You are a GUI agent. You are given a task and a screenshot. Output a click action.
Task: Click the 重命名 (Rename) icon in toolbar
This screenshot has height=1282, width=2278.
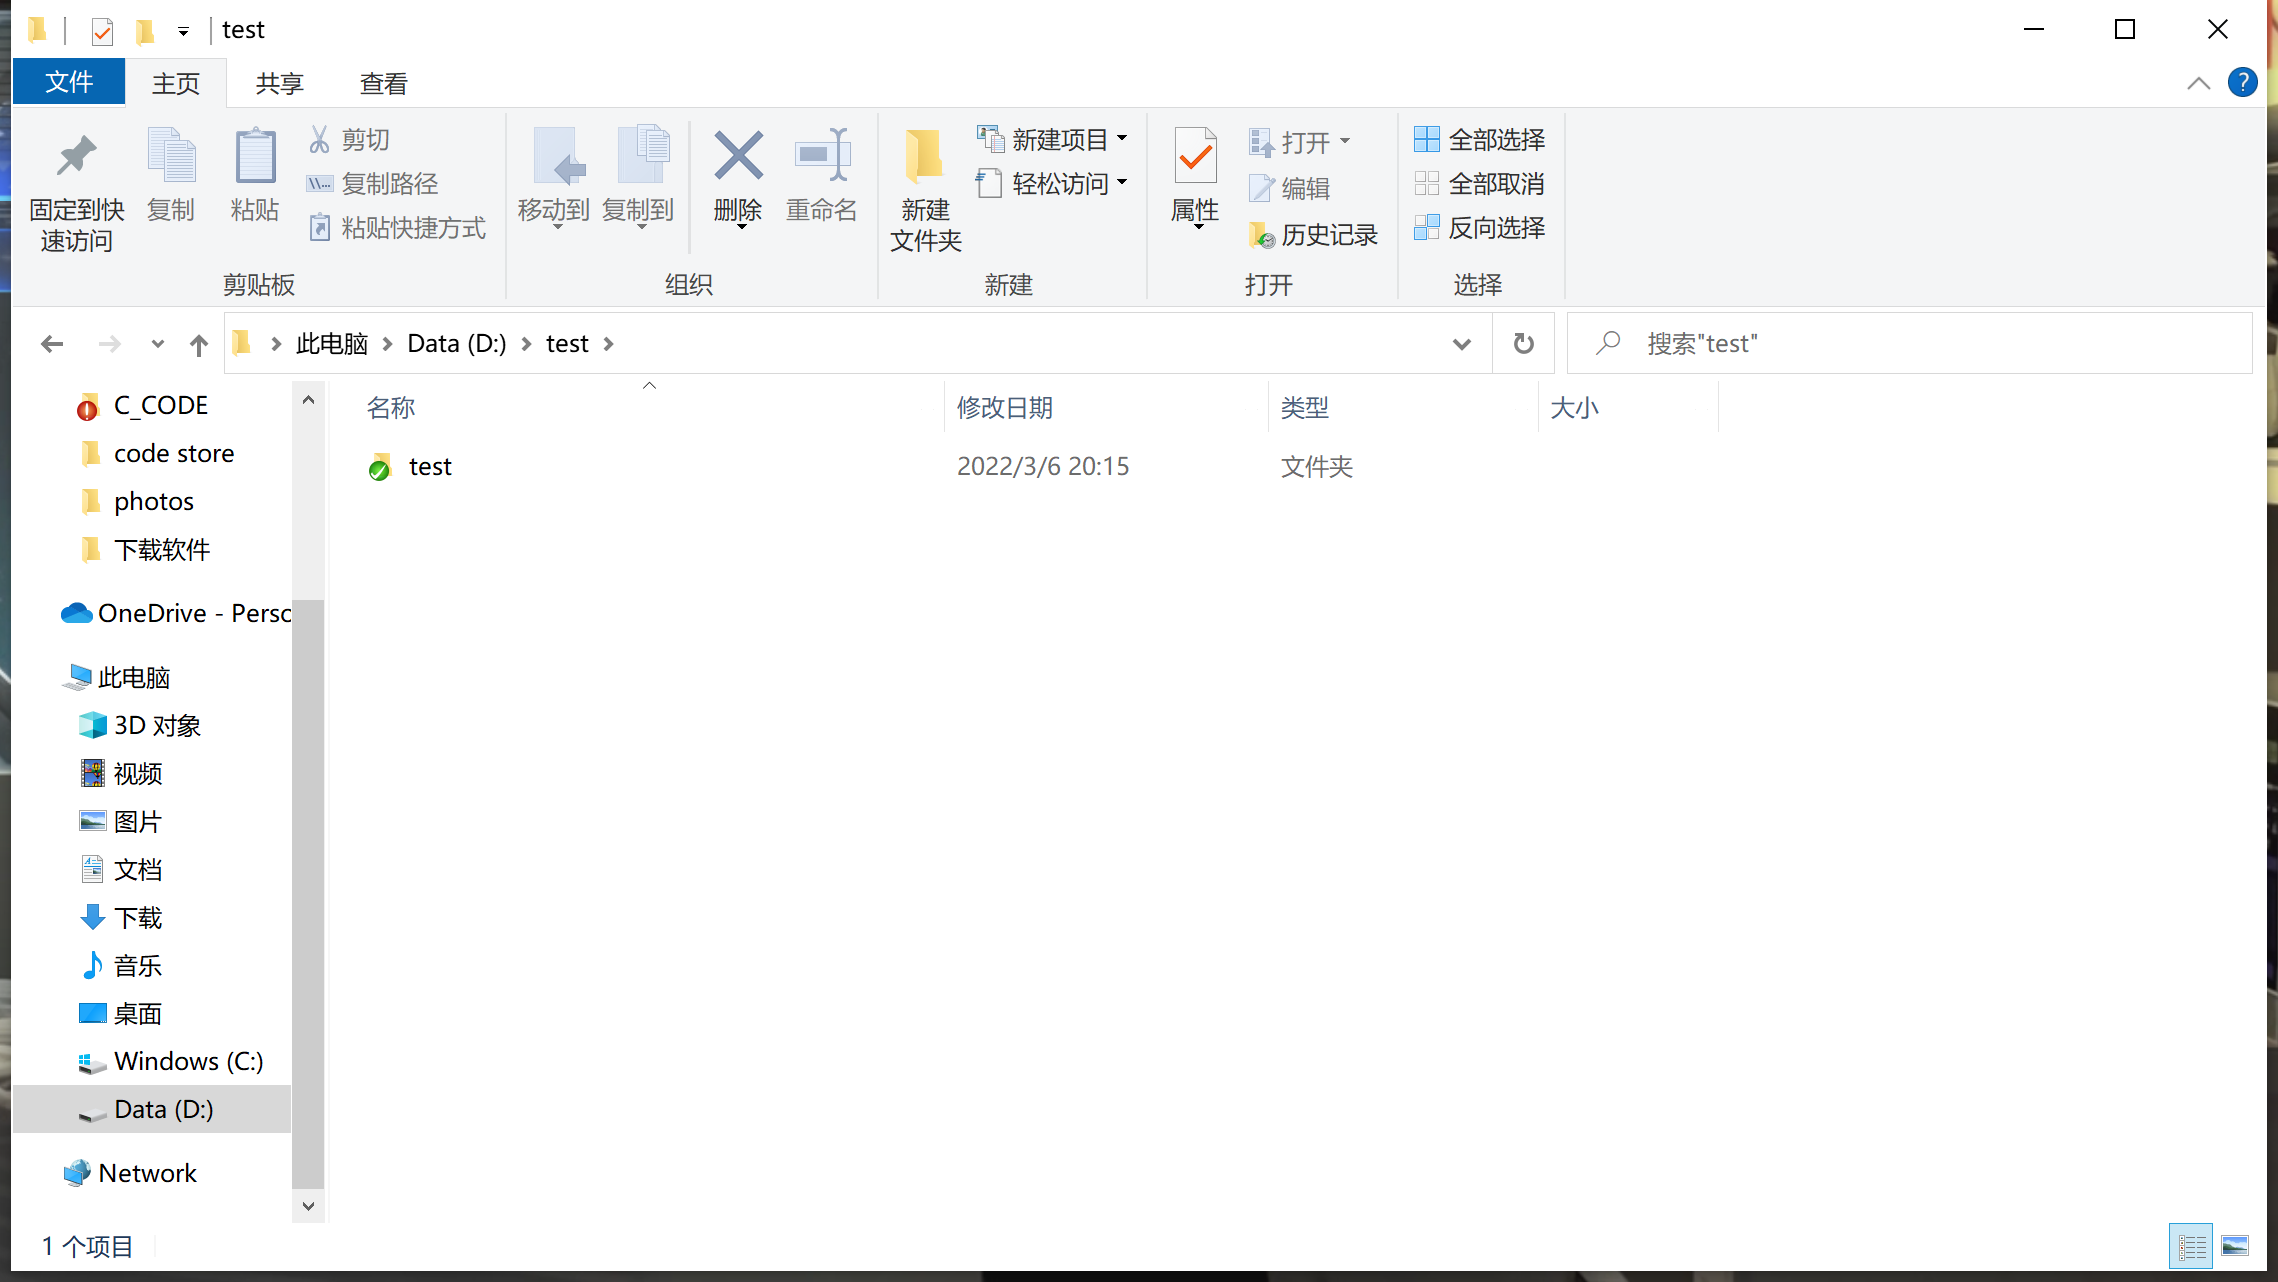pyautogui.click(x=821, y=172)
